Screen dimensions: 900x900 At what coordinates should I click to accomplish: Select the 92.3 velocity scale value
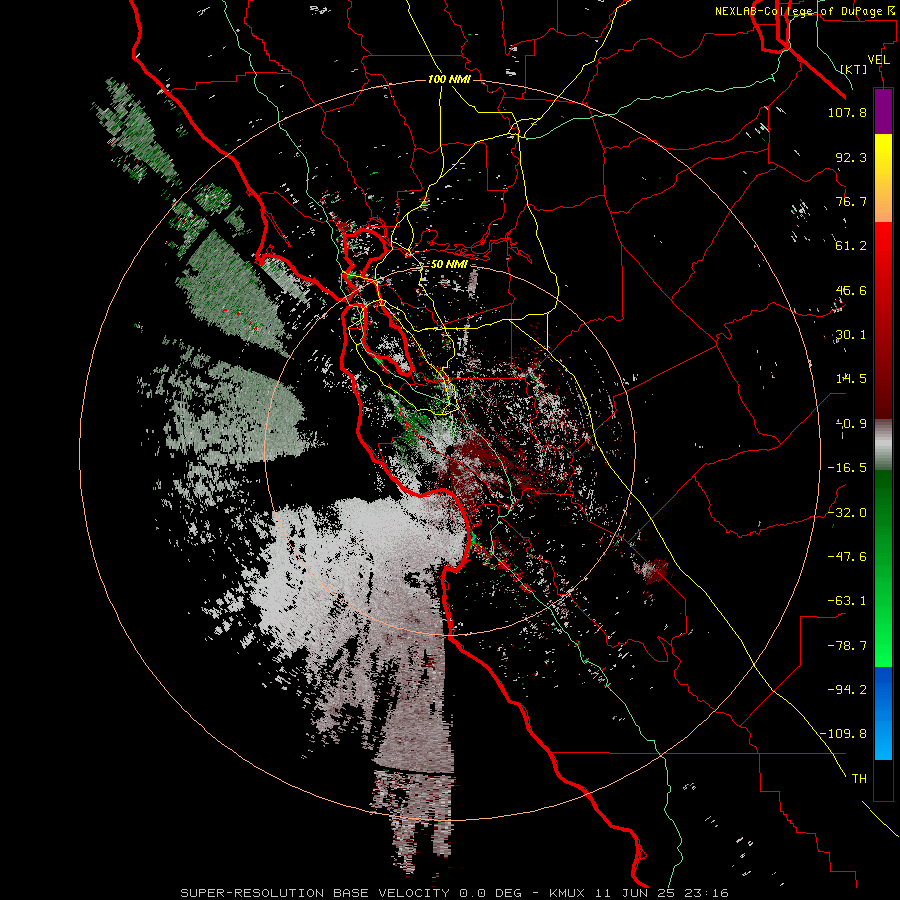point(851,157)
